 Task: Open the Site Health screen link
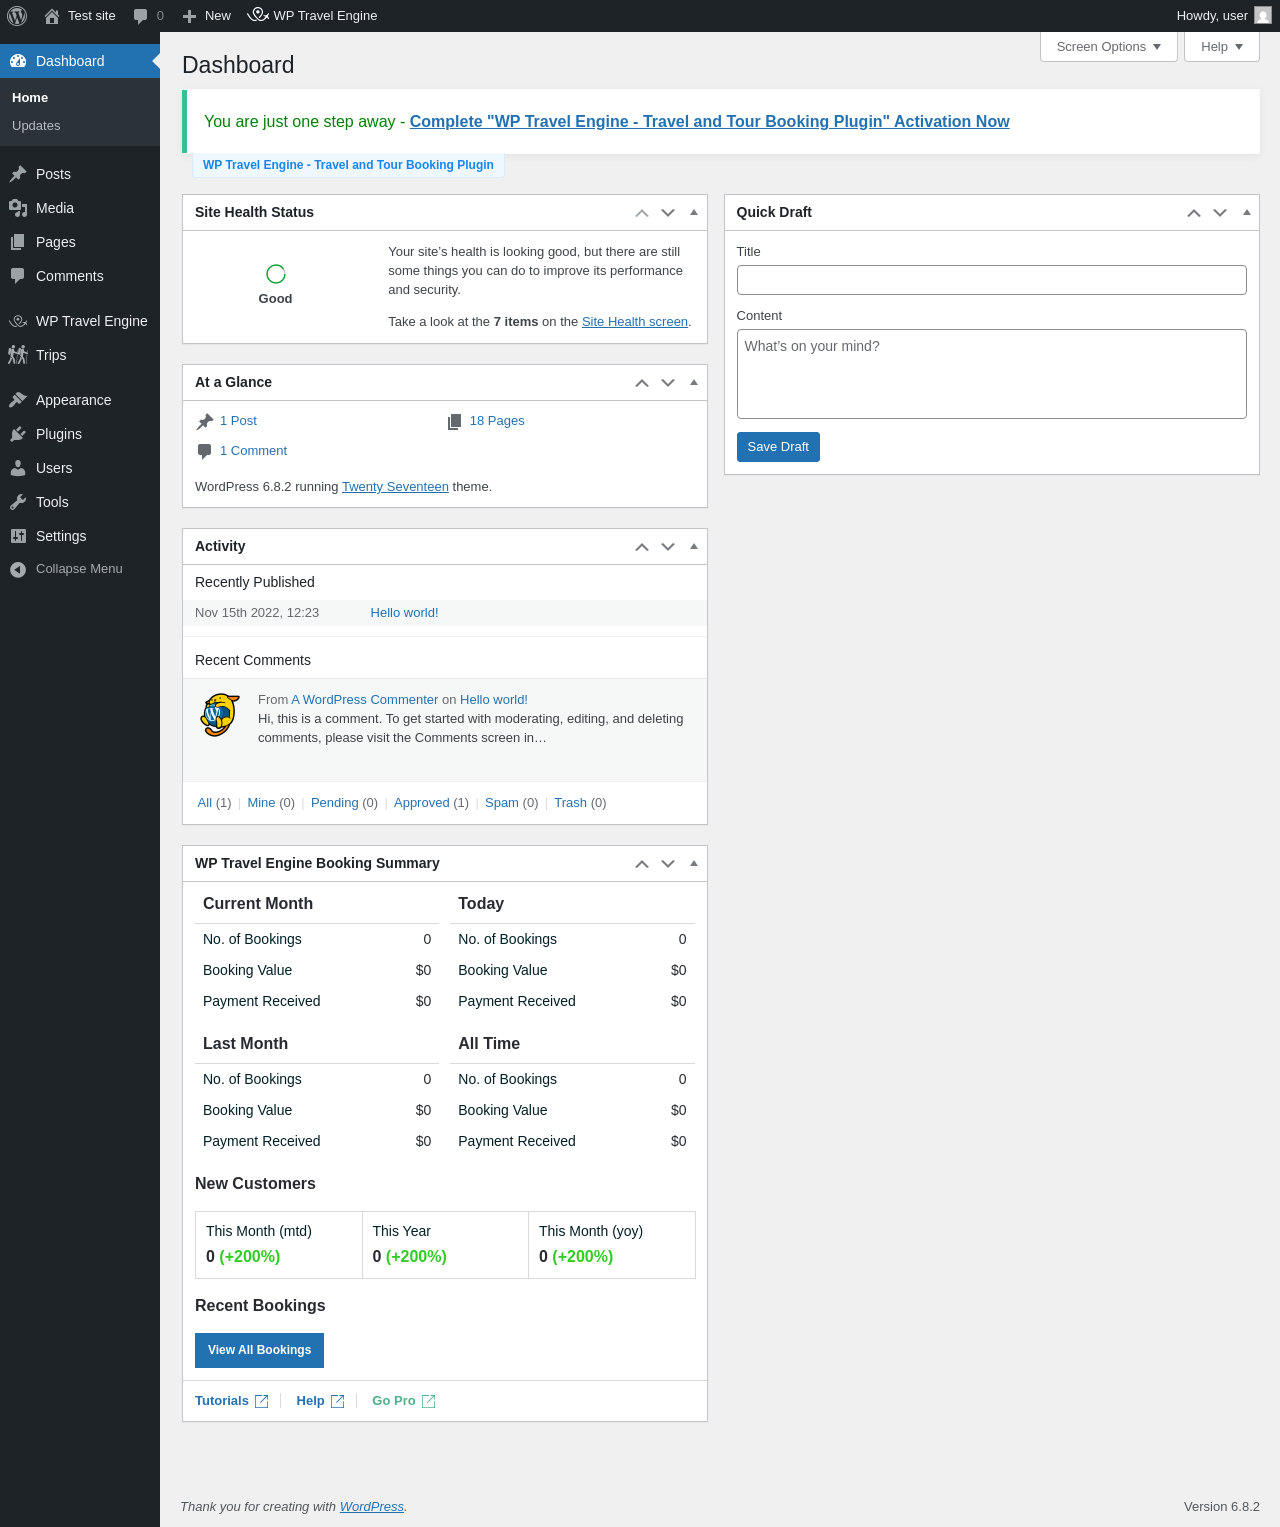[634, 322]
